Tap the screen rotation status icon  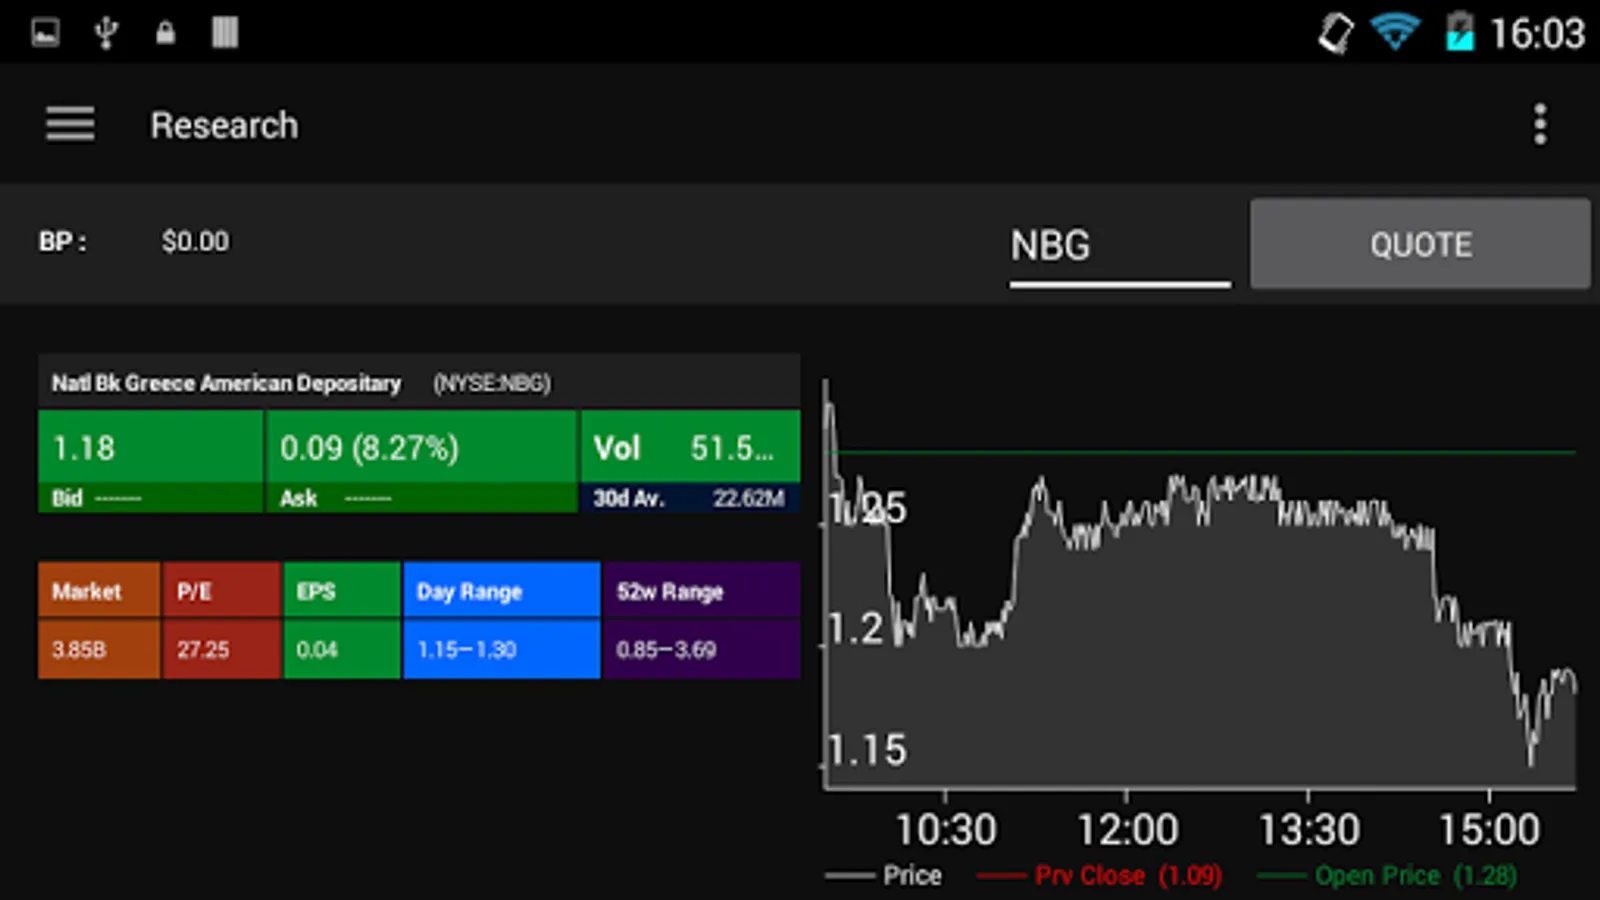coord(1335,33)
